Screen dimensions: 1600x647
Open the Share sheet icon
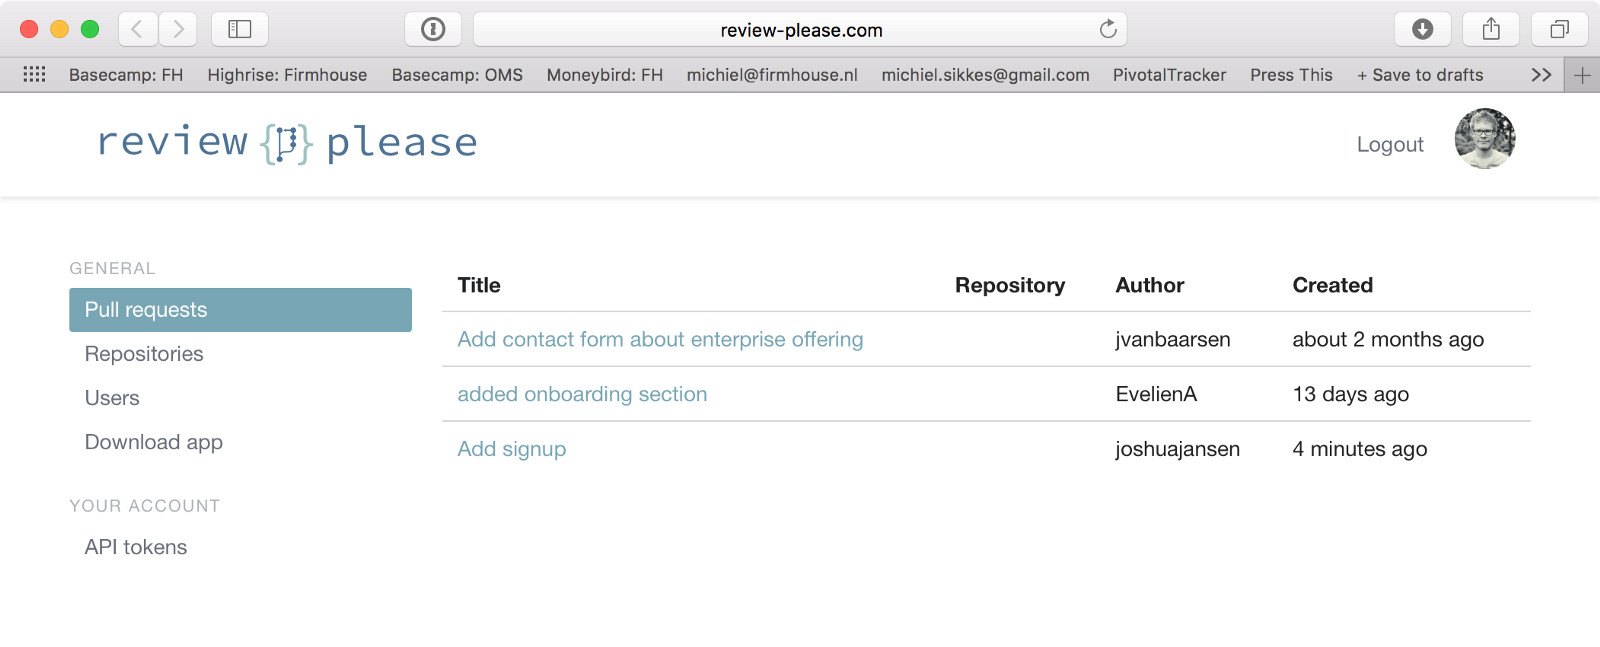click(x=1491, y=29)
